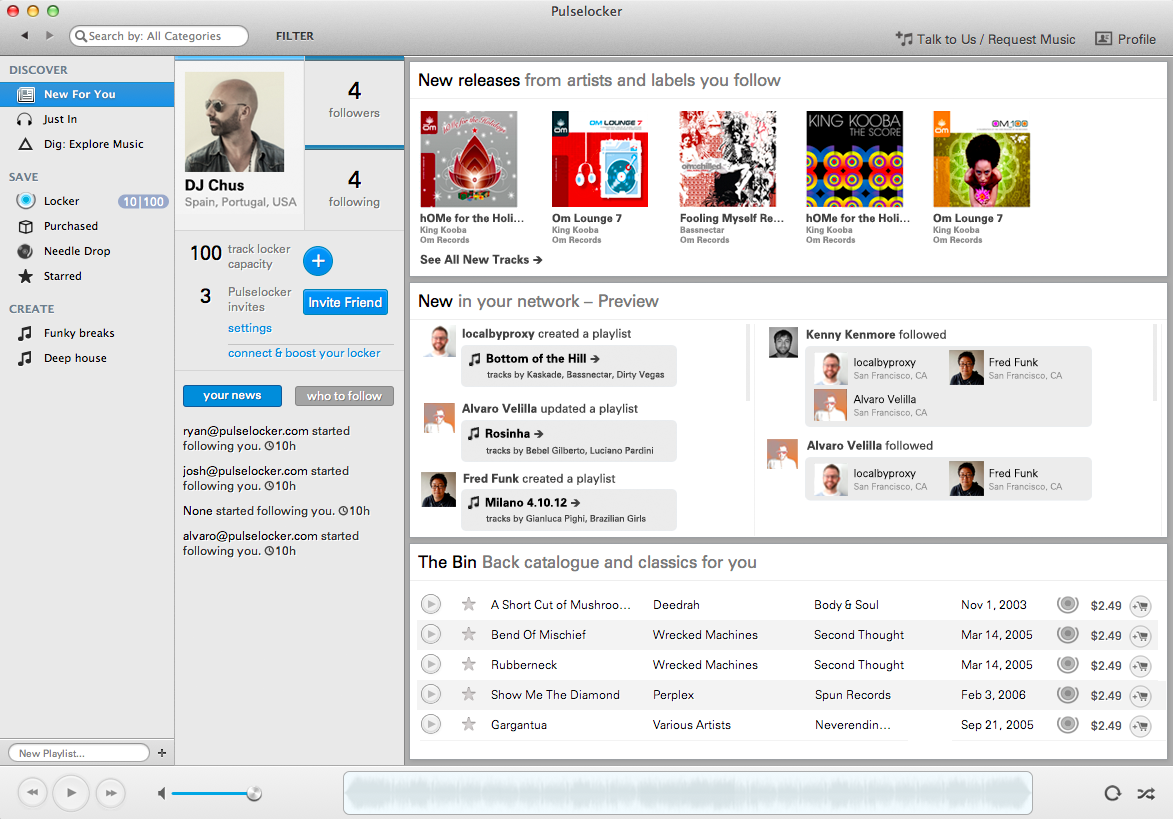Skip to the next track
The height and width of the screenshot is (819, 1173).
coord(111,793)
